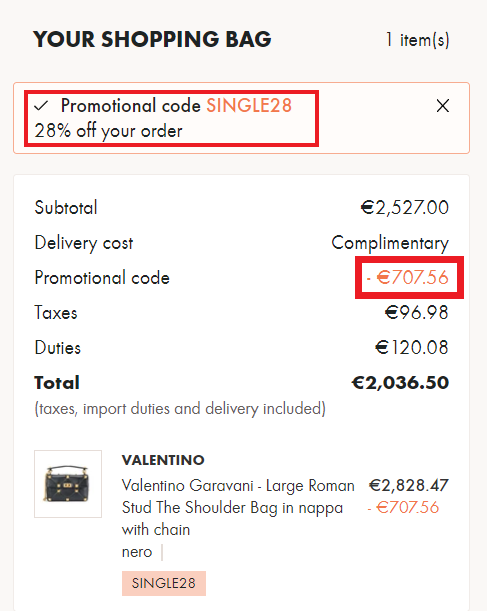Click the -€707.56 discount under product price
Image resolution: width=487 pixels, height=611 pixels.
(x=403, y=507)
